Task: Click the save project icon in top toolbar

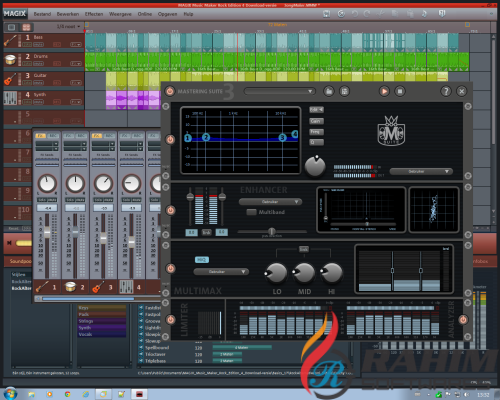Action: [x=327, y=14]
